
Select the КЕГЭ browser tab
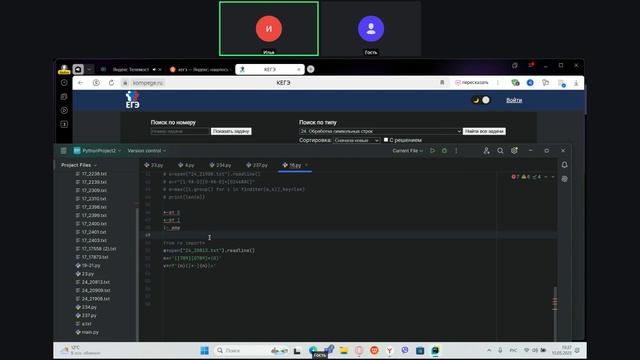pos(270,69)
